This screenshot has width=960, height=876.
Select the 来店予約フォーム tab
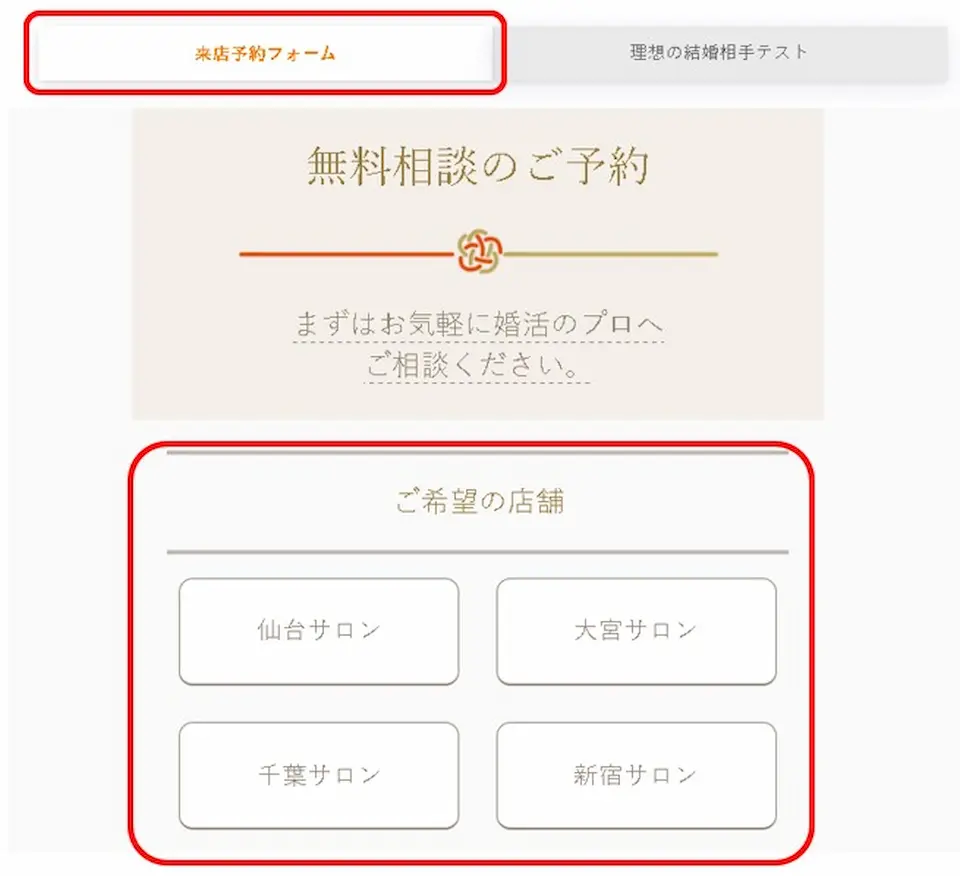265,53
